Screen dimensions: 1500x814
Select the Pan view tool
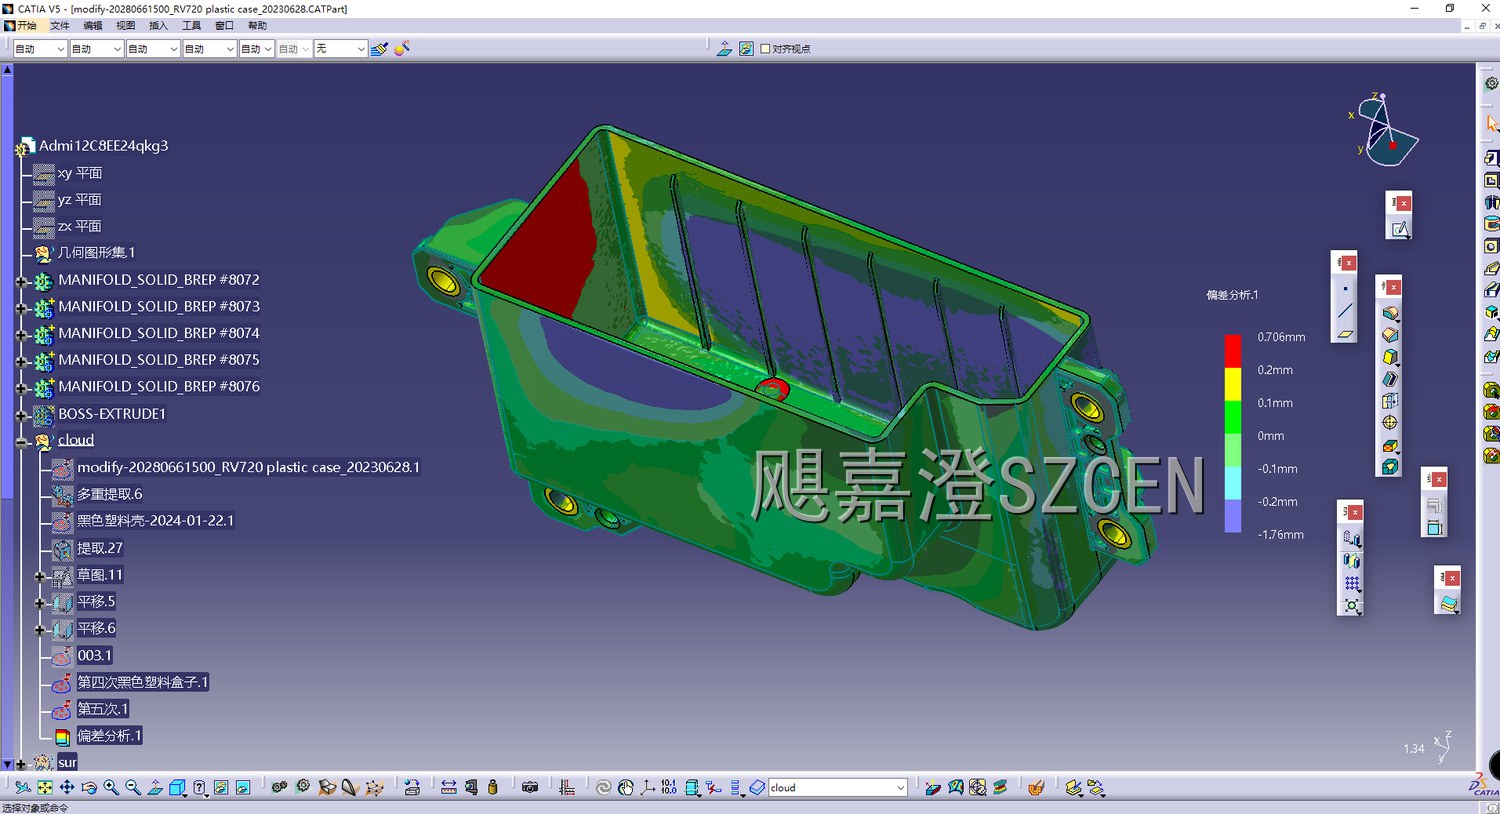(x=67, y=788)
